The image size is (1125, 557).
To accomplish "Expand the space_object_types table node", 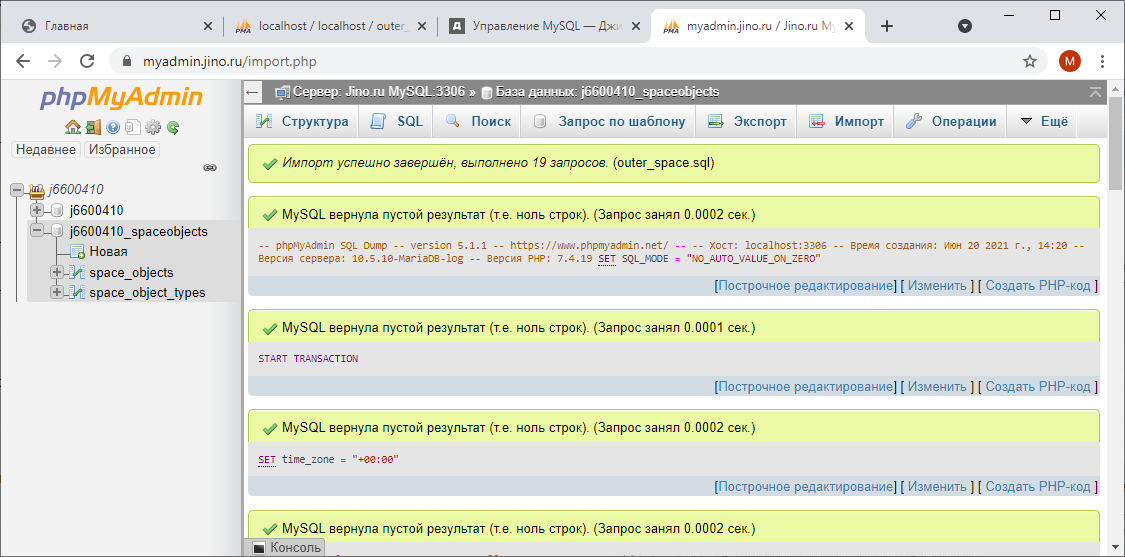I will click(x=57, y=293).
